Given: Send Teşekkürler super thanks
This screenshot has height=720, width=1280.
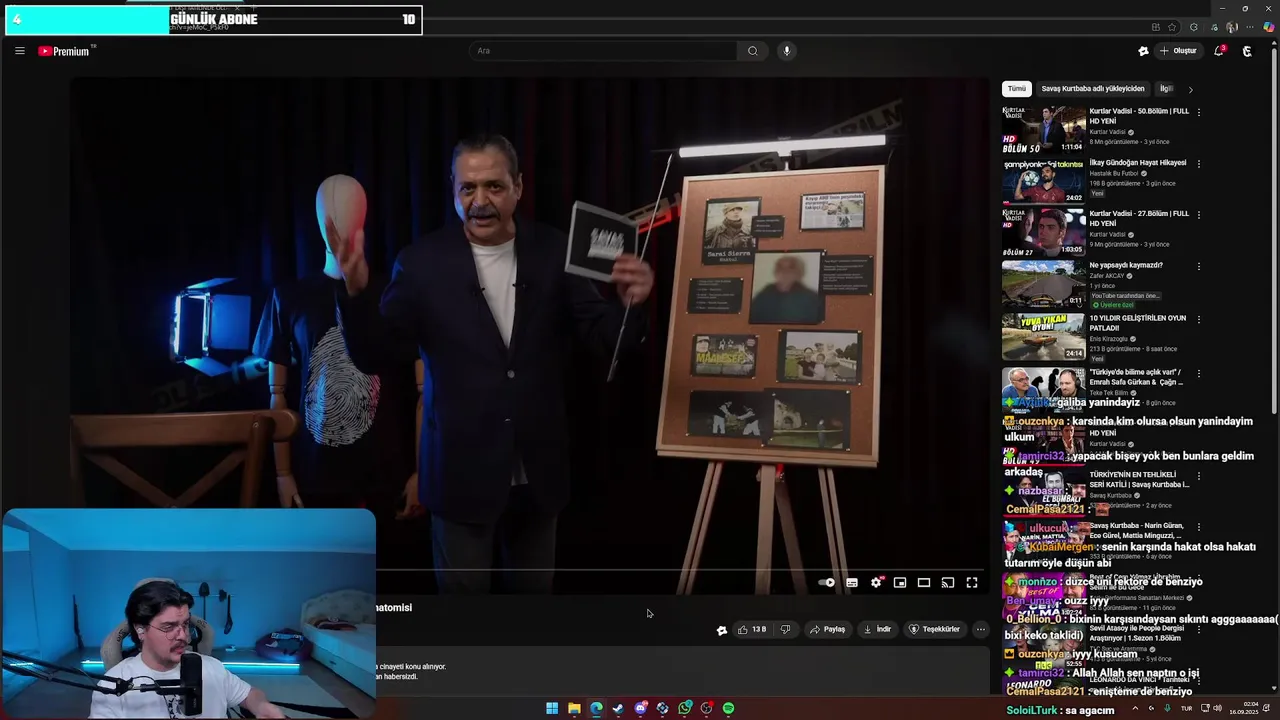Looking at the screenshot, I should pyautogui.click(x=934, y=629).
